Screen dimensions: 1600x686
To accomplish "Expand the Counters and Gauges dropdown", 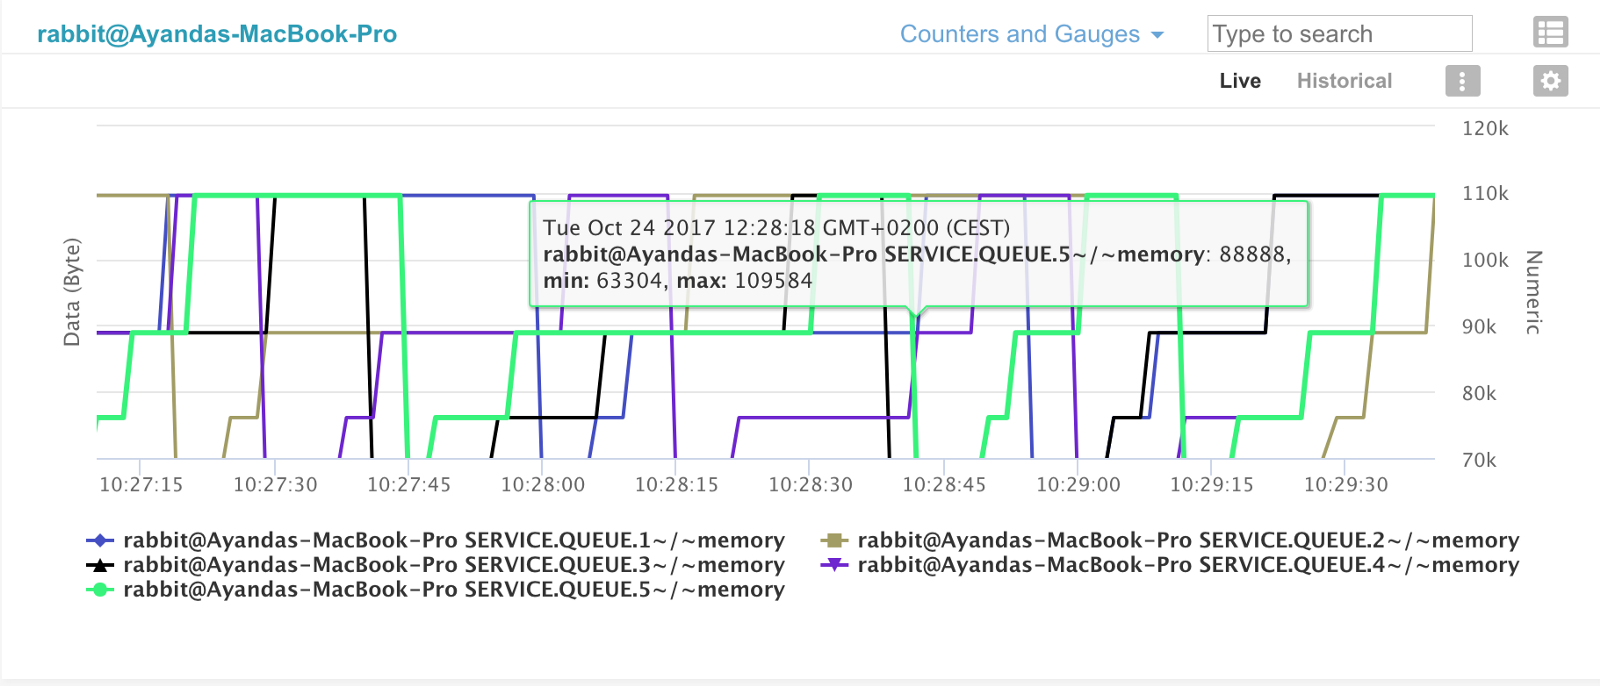I will (1019, 34).
